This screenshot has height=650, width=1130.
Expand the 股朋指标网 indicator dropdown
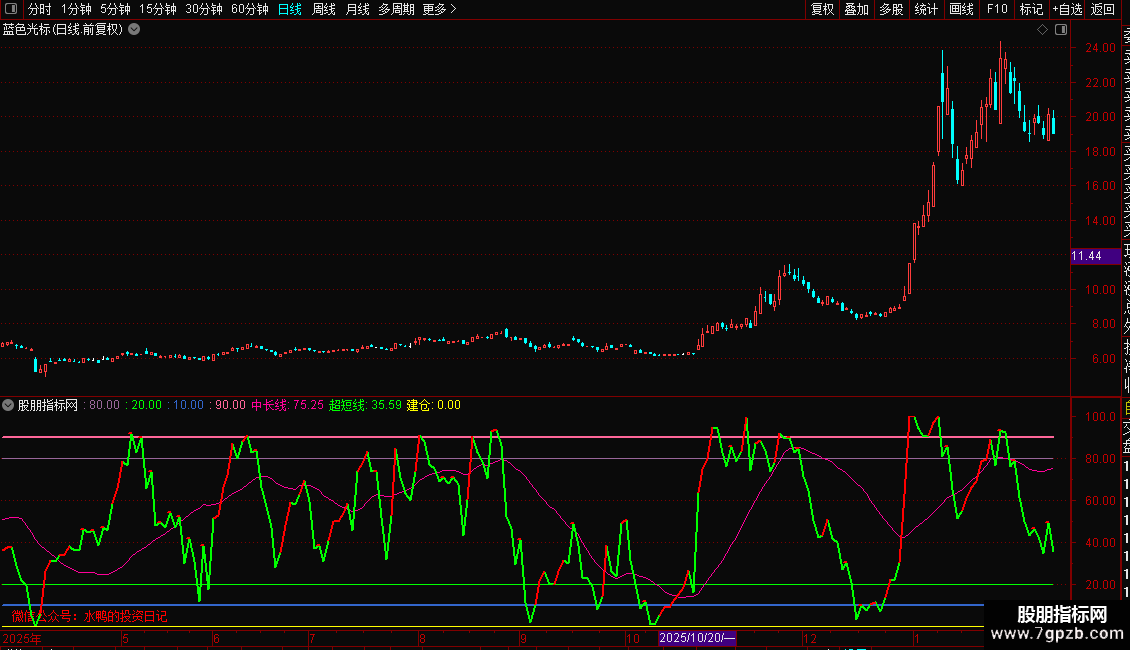coord(9,405)
